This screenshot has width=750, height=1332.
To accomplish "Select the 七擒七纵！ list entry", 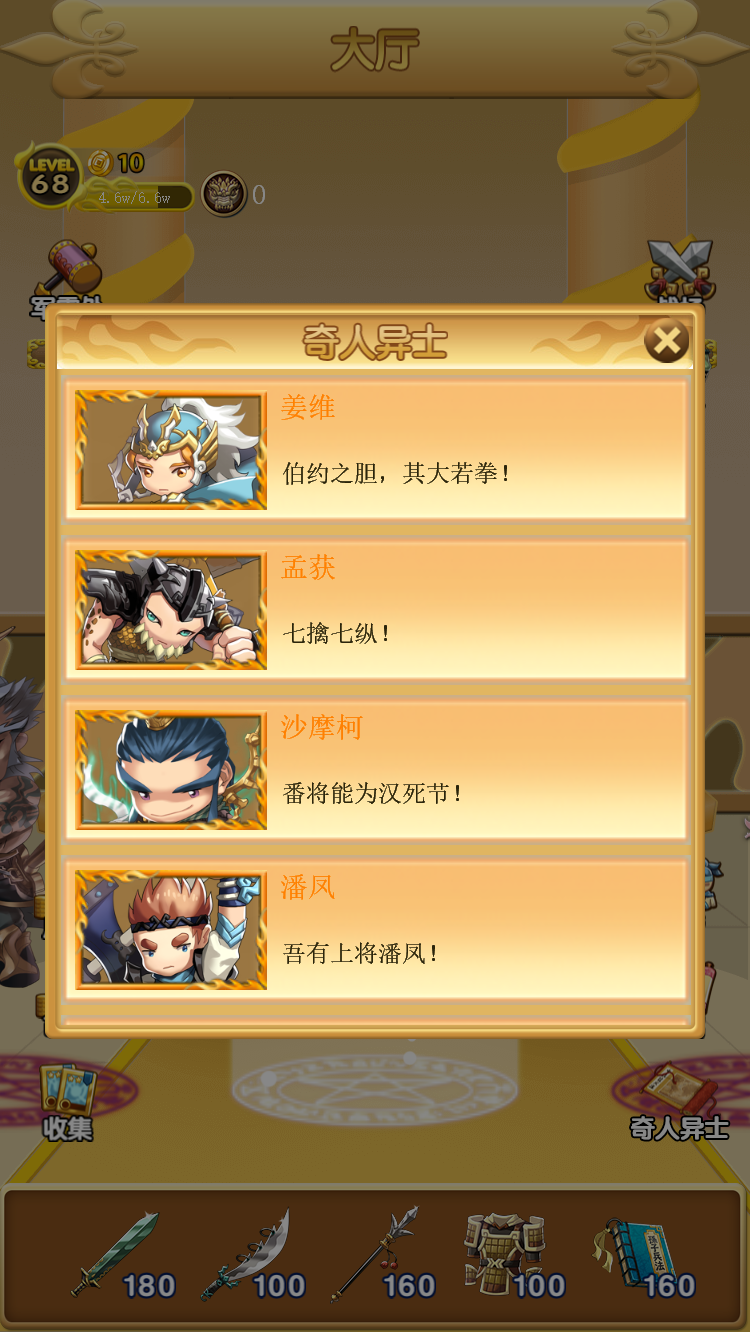I will [x=376, y=609].
